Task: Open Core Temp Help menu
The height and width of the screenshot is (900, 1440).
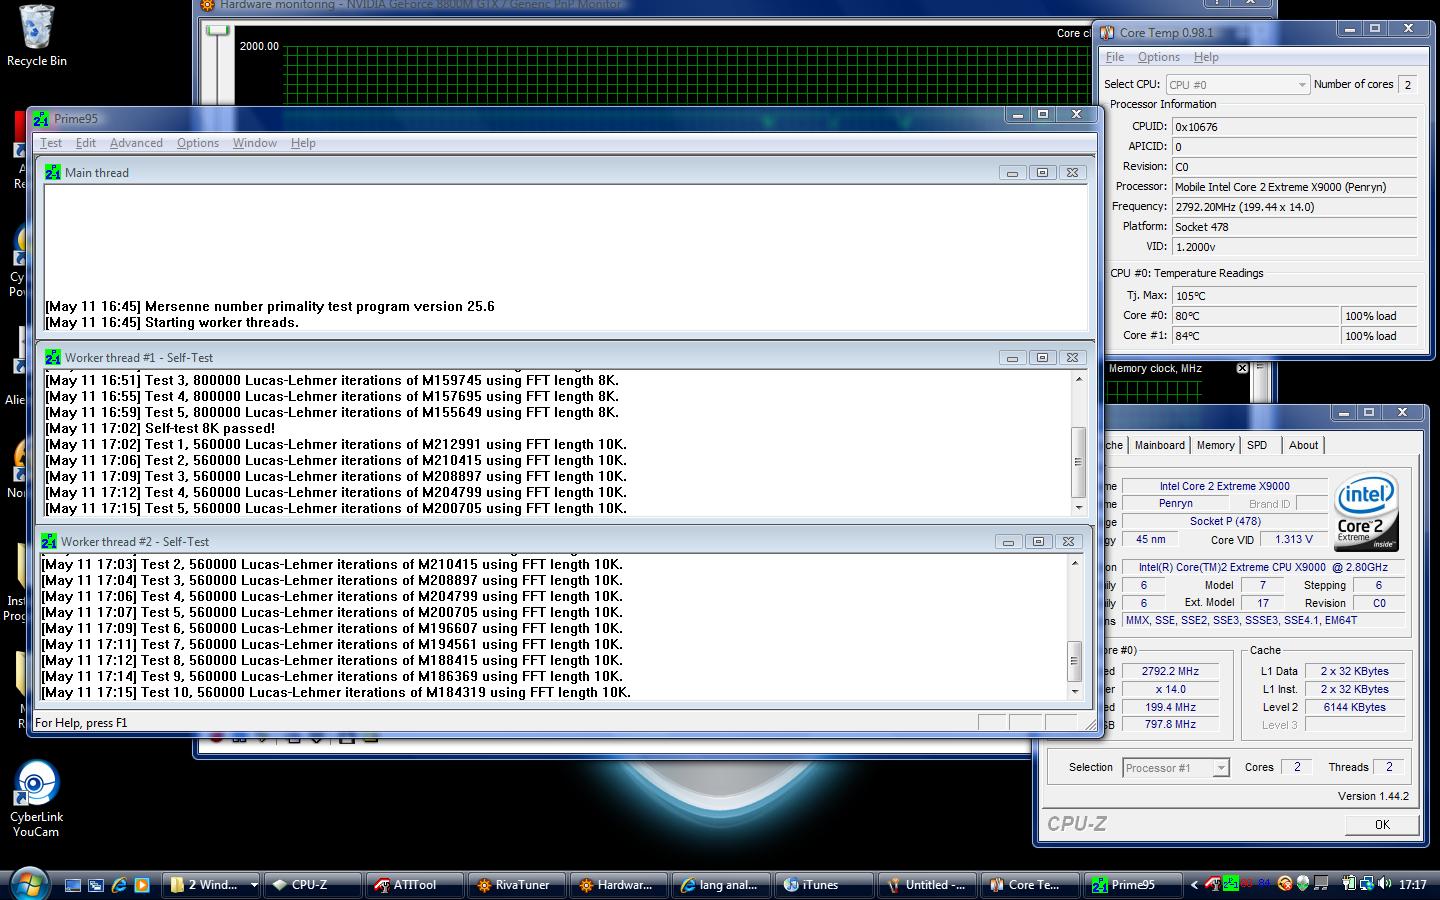Action: pyautogui.click(x=1206, y=57)
